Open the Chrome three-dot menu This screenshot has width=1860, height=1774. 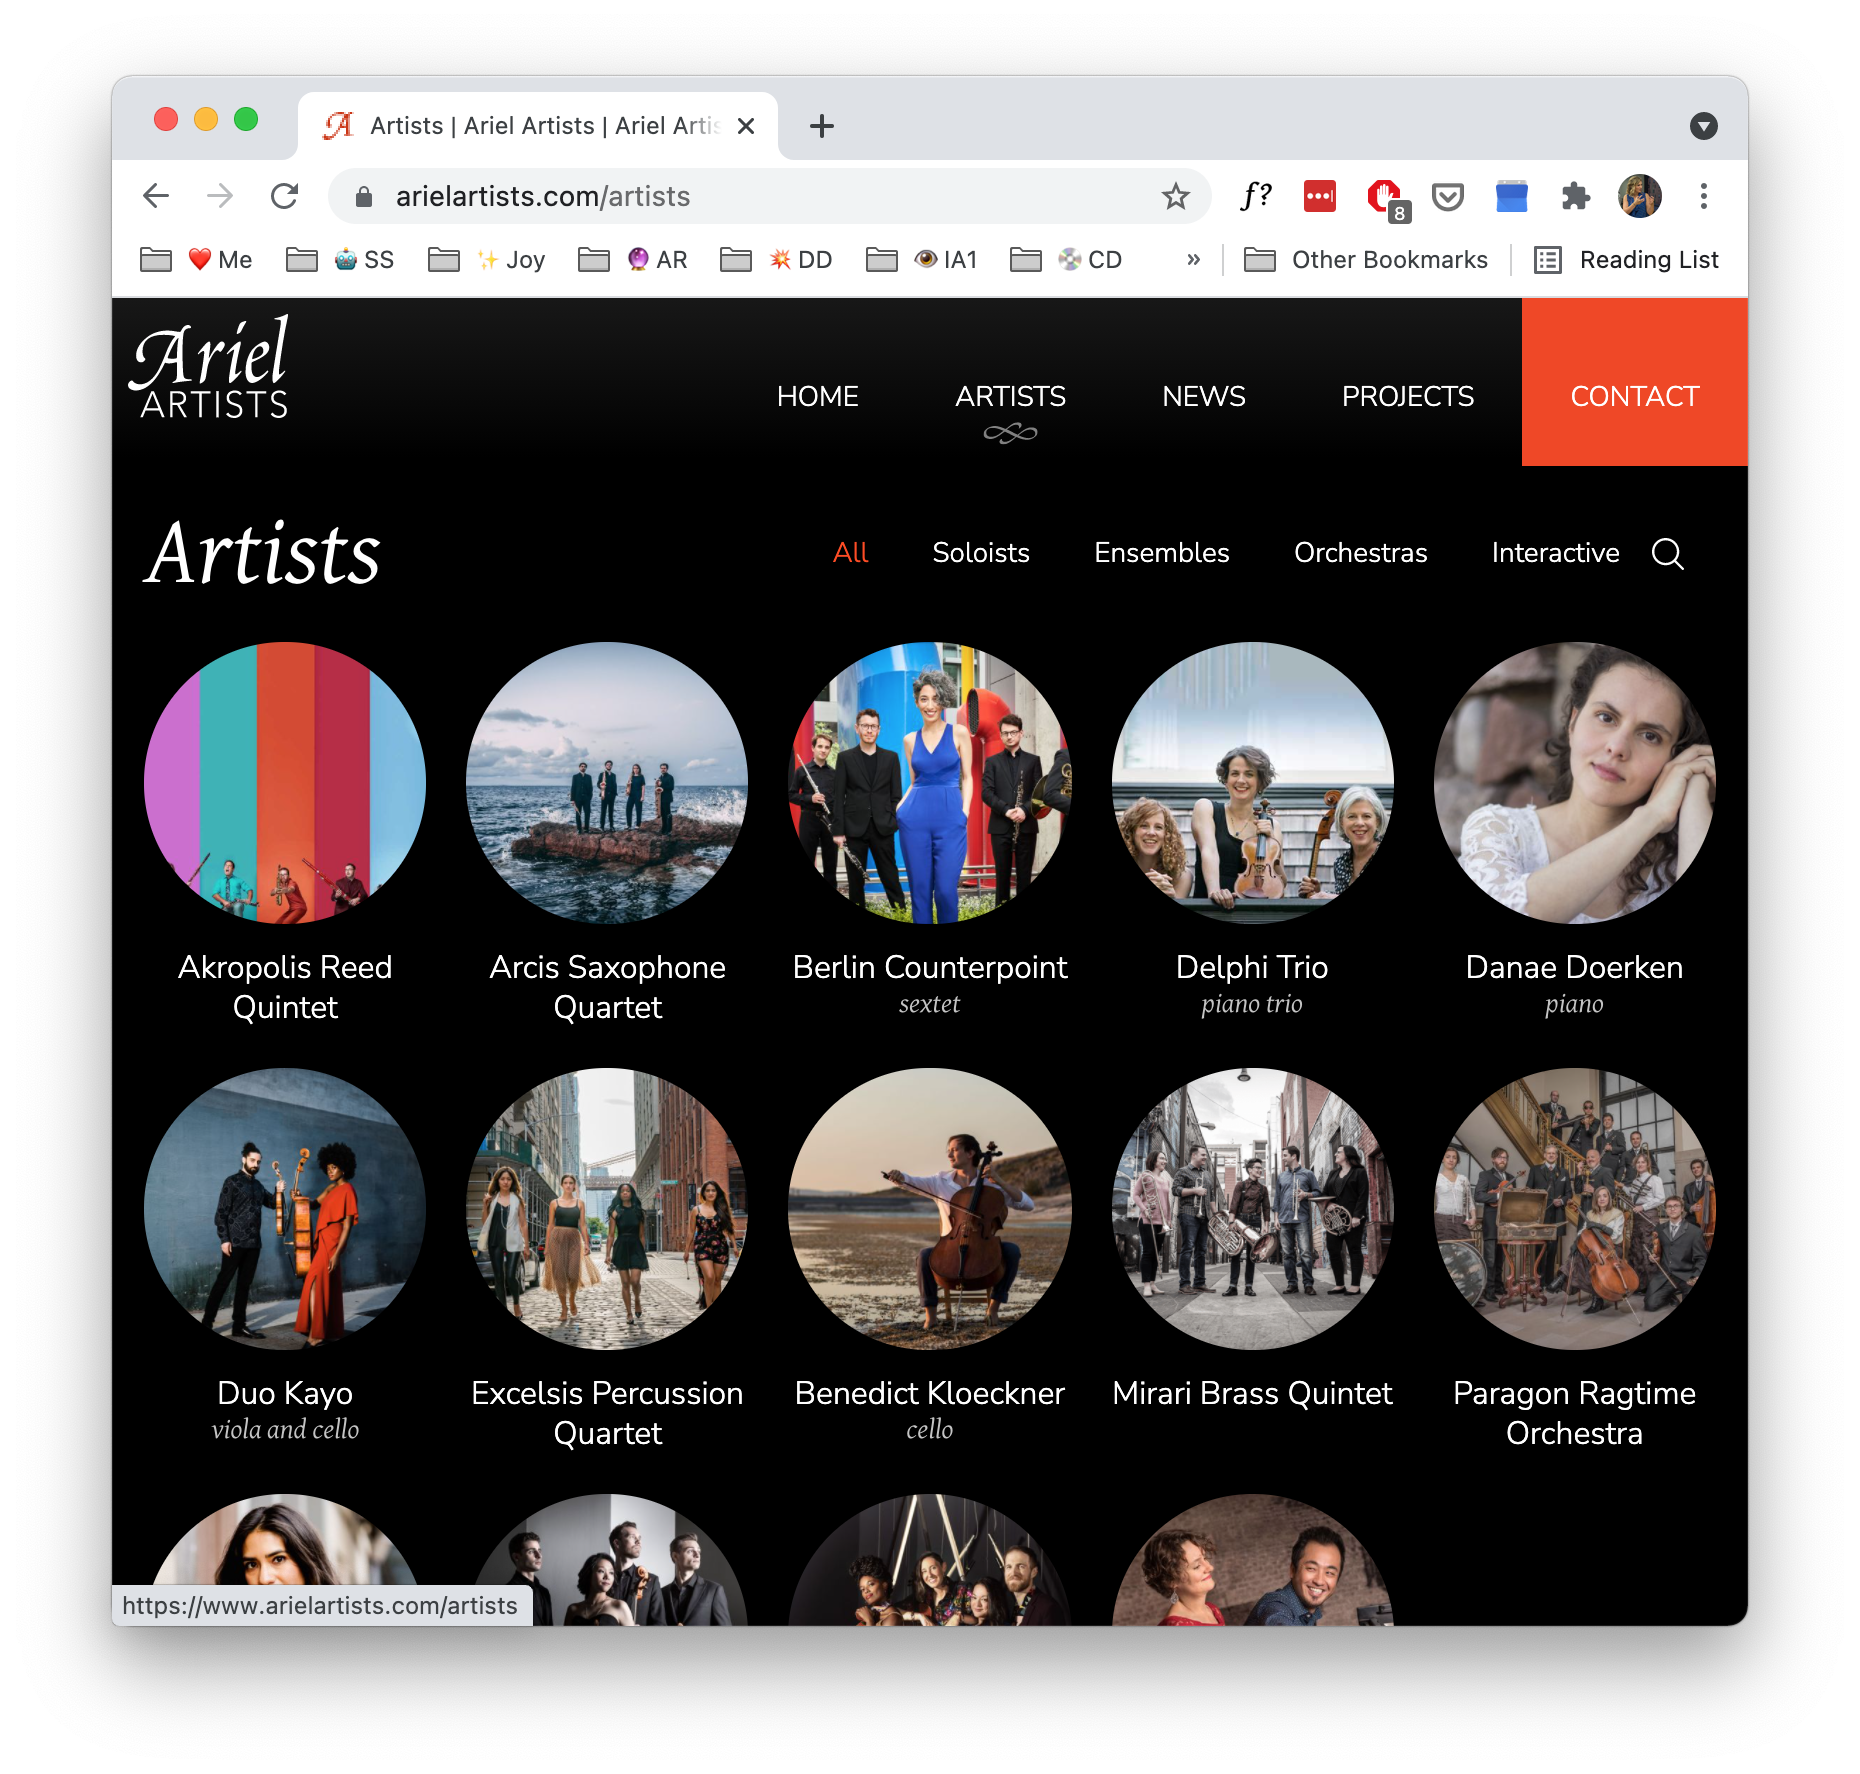point(1704,196)
